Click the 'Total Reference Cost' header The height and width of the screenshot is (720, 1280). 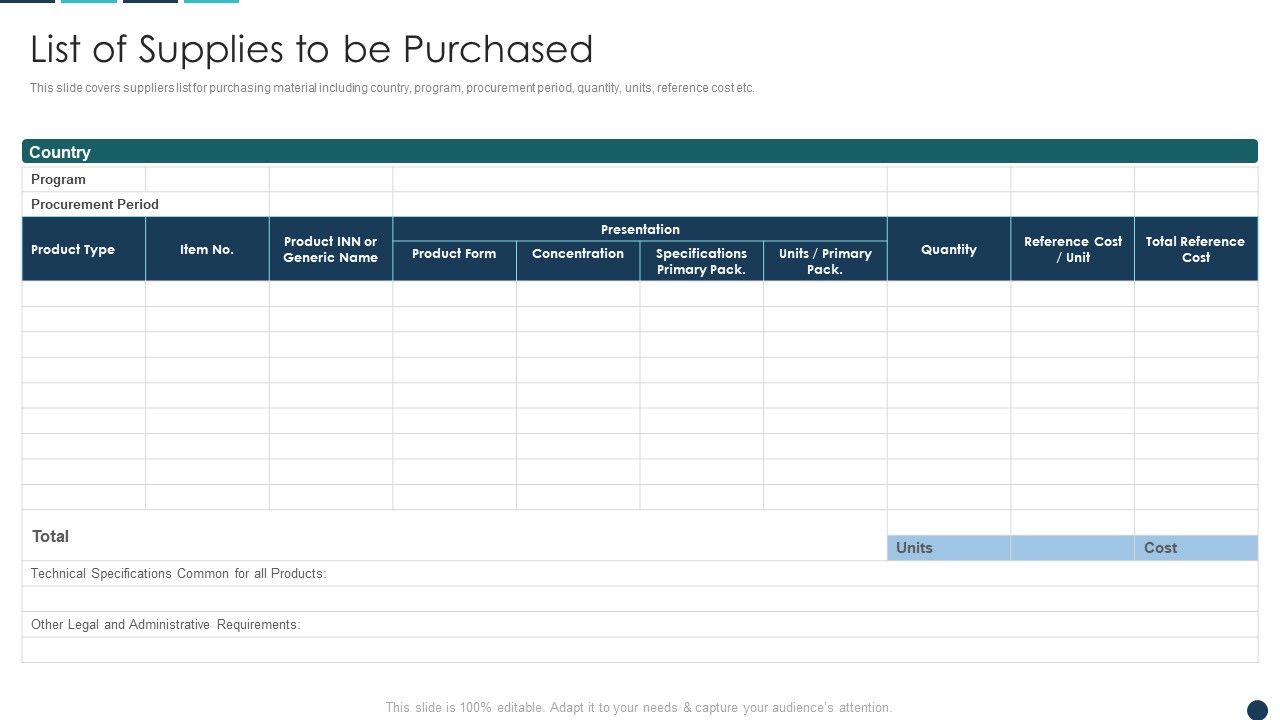1196,249
